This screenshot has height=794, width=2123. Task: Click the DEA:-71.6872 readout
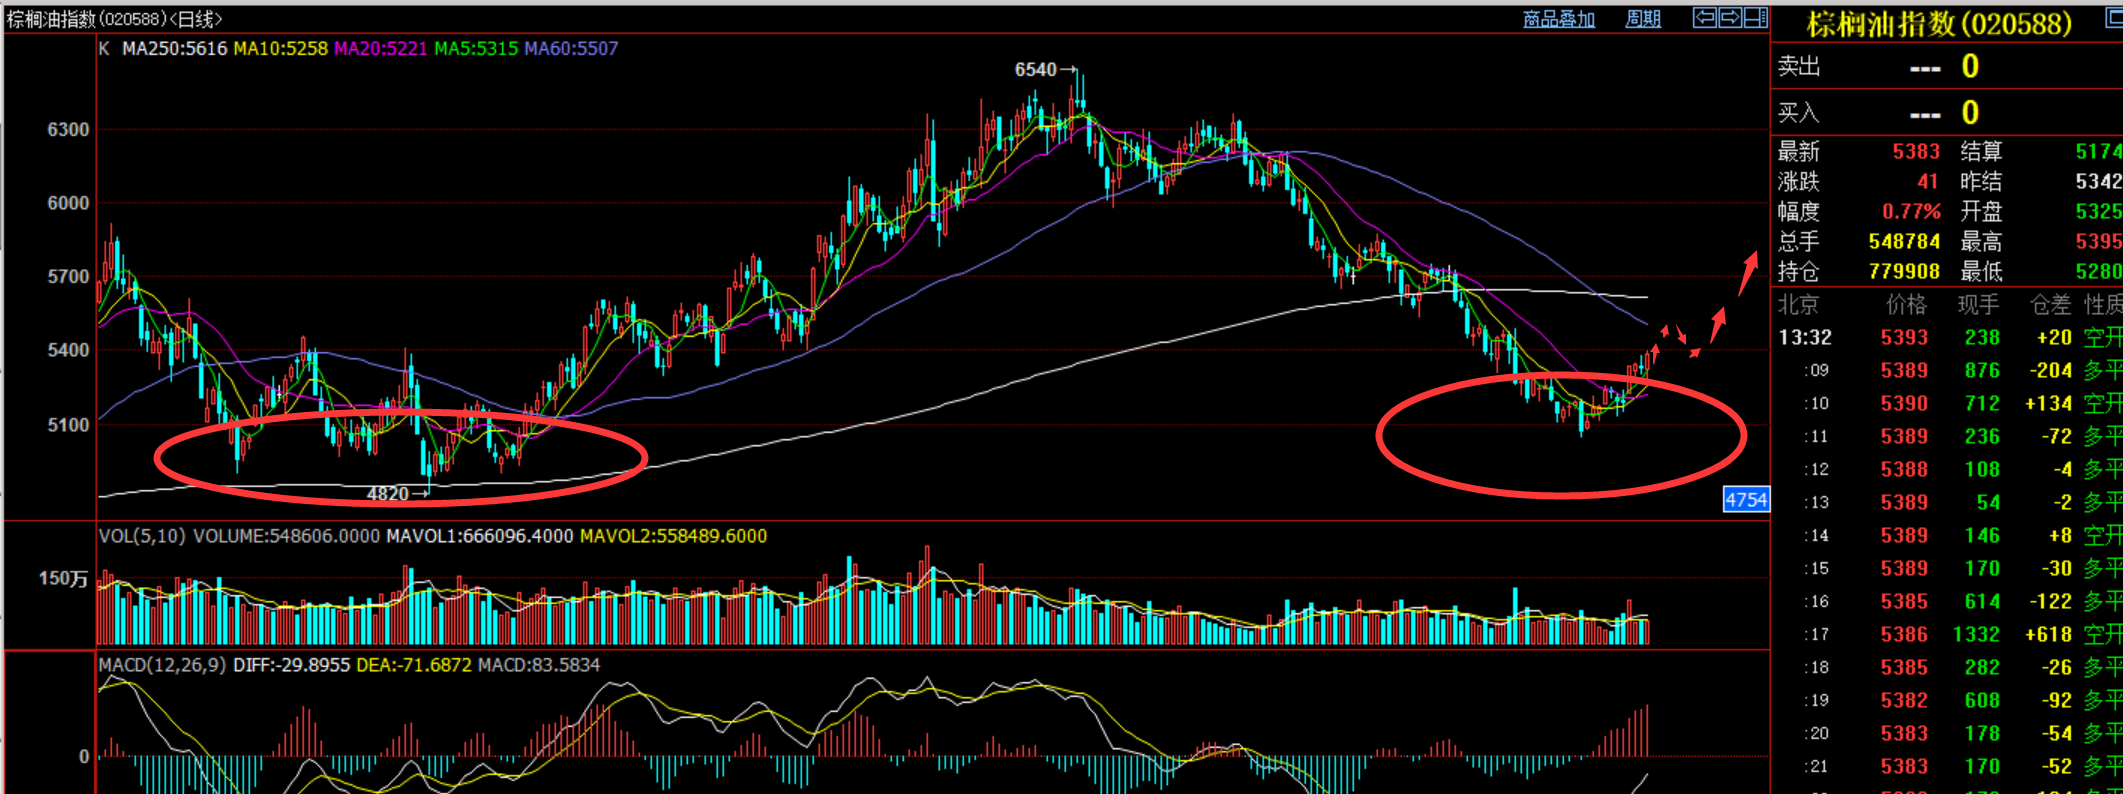pyautogui.click(x=414, y=665)
